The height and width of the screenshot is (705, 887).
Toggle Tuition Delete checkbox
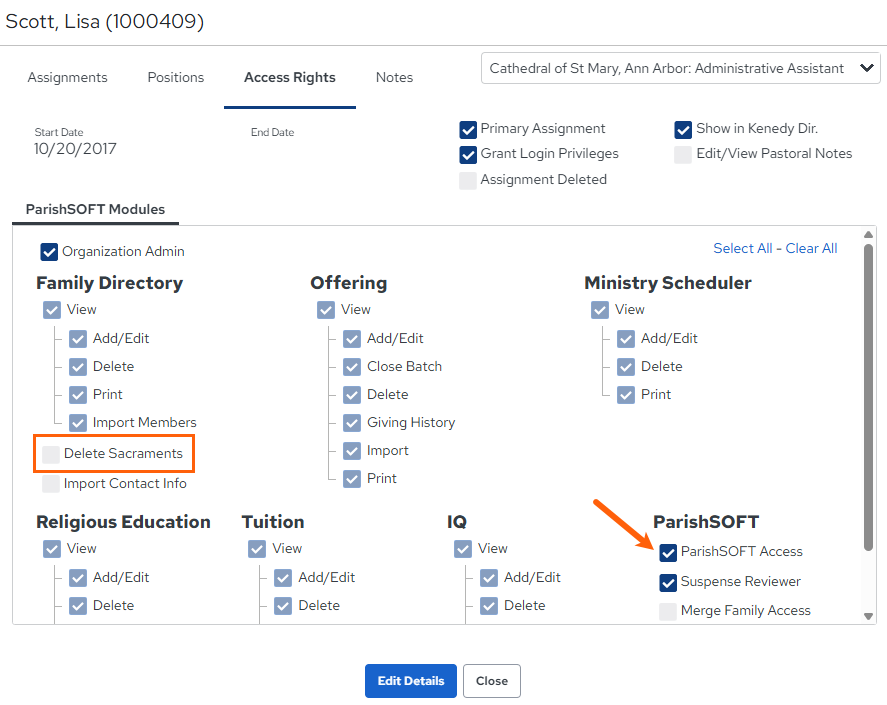(283, 606)
